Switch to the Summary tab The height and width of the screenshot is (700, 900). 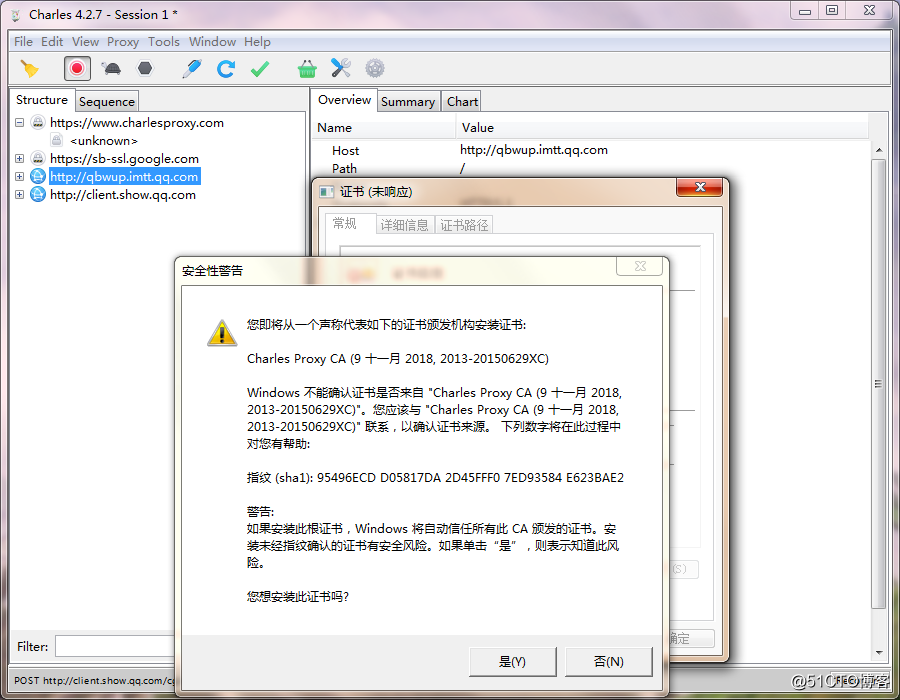(408, 102)
